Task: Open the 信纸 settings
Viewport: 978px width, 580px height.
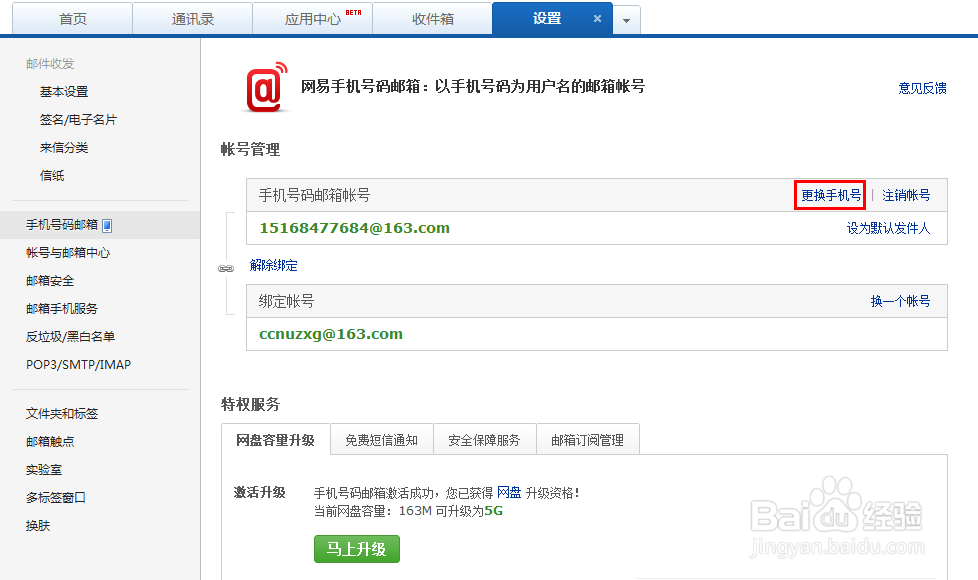Action: [x=52, y=176]
